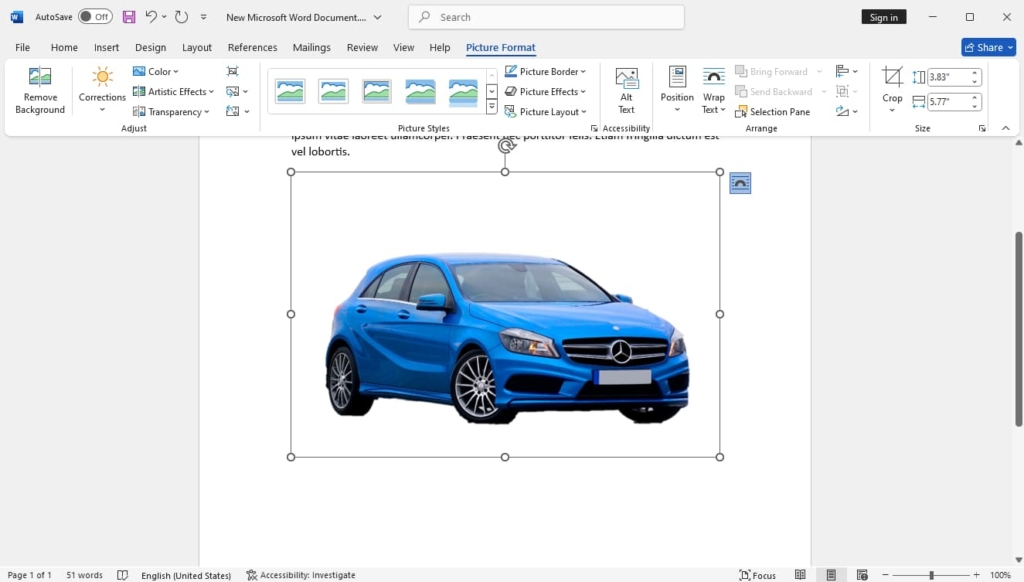Open the Rotate objects dropdown

[x=846, y=112]
